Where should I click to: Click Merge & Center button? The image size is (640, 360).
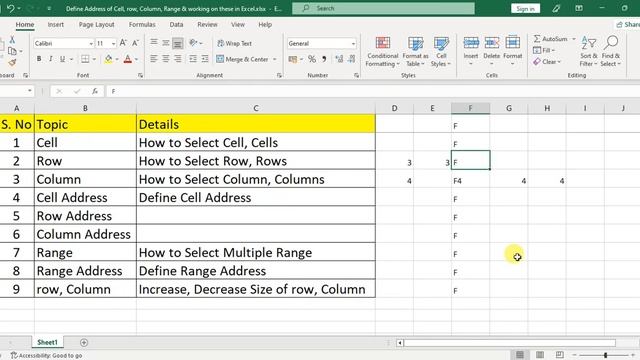242,60
